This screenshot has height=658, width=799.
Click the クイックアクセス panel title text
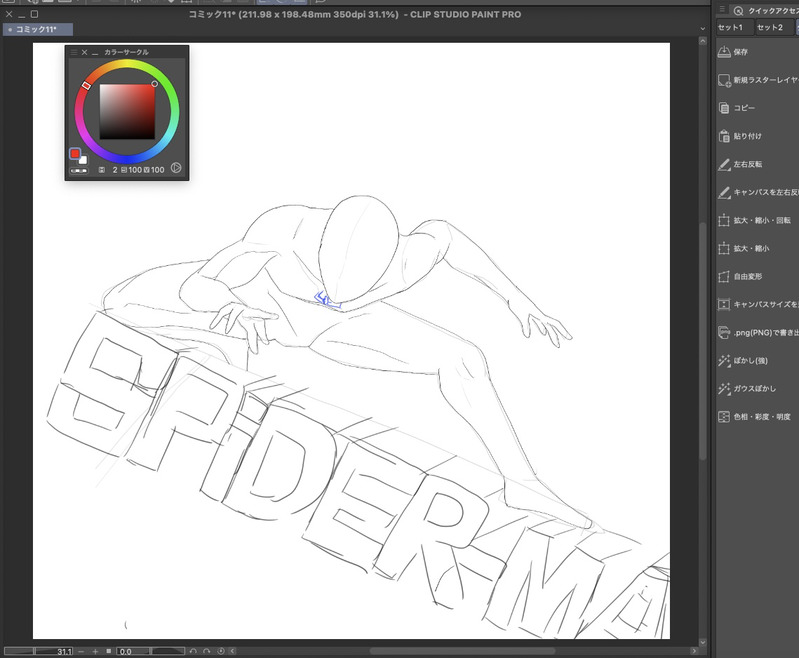click(774, 11)
